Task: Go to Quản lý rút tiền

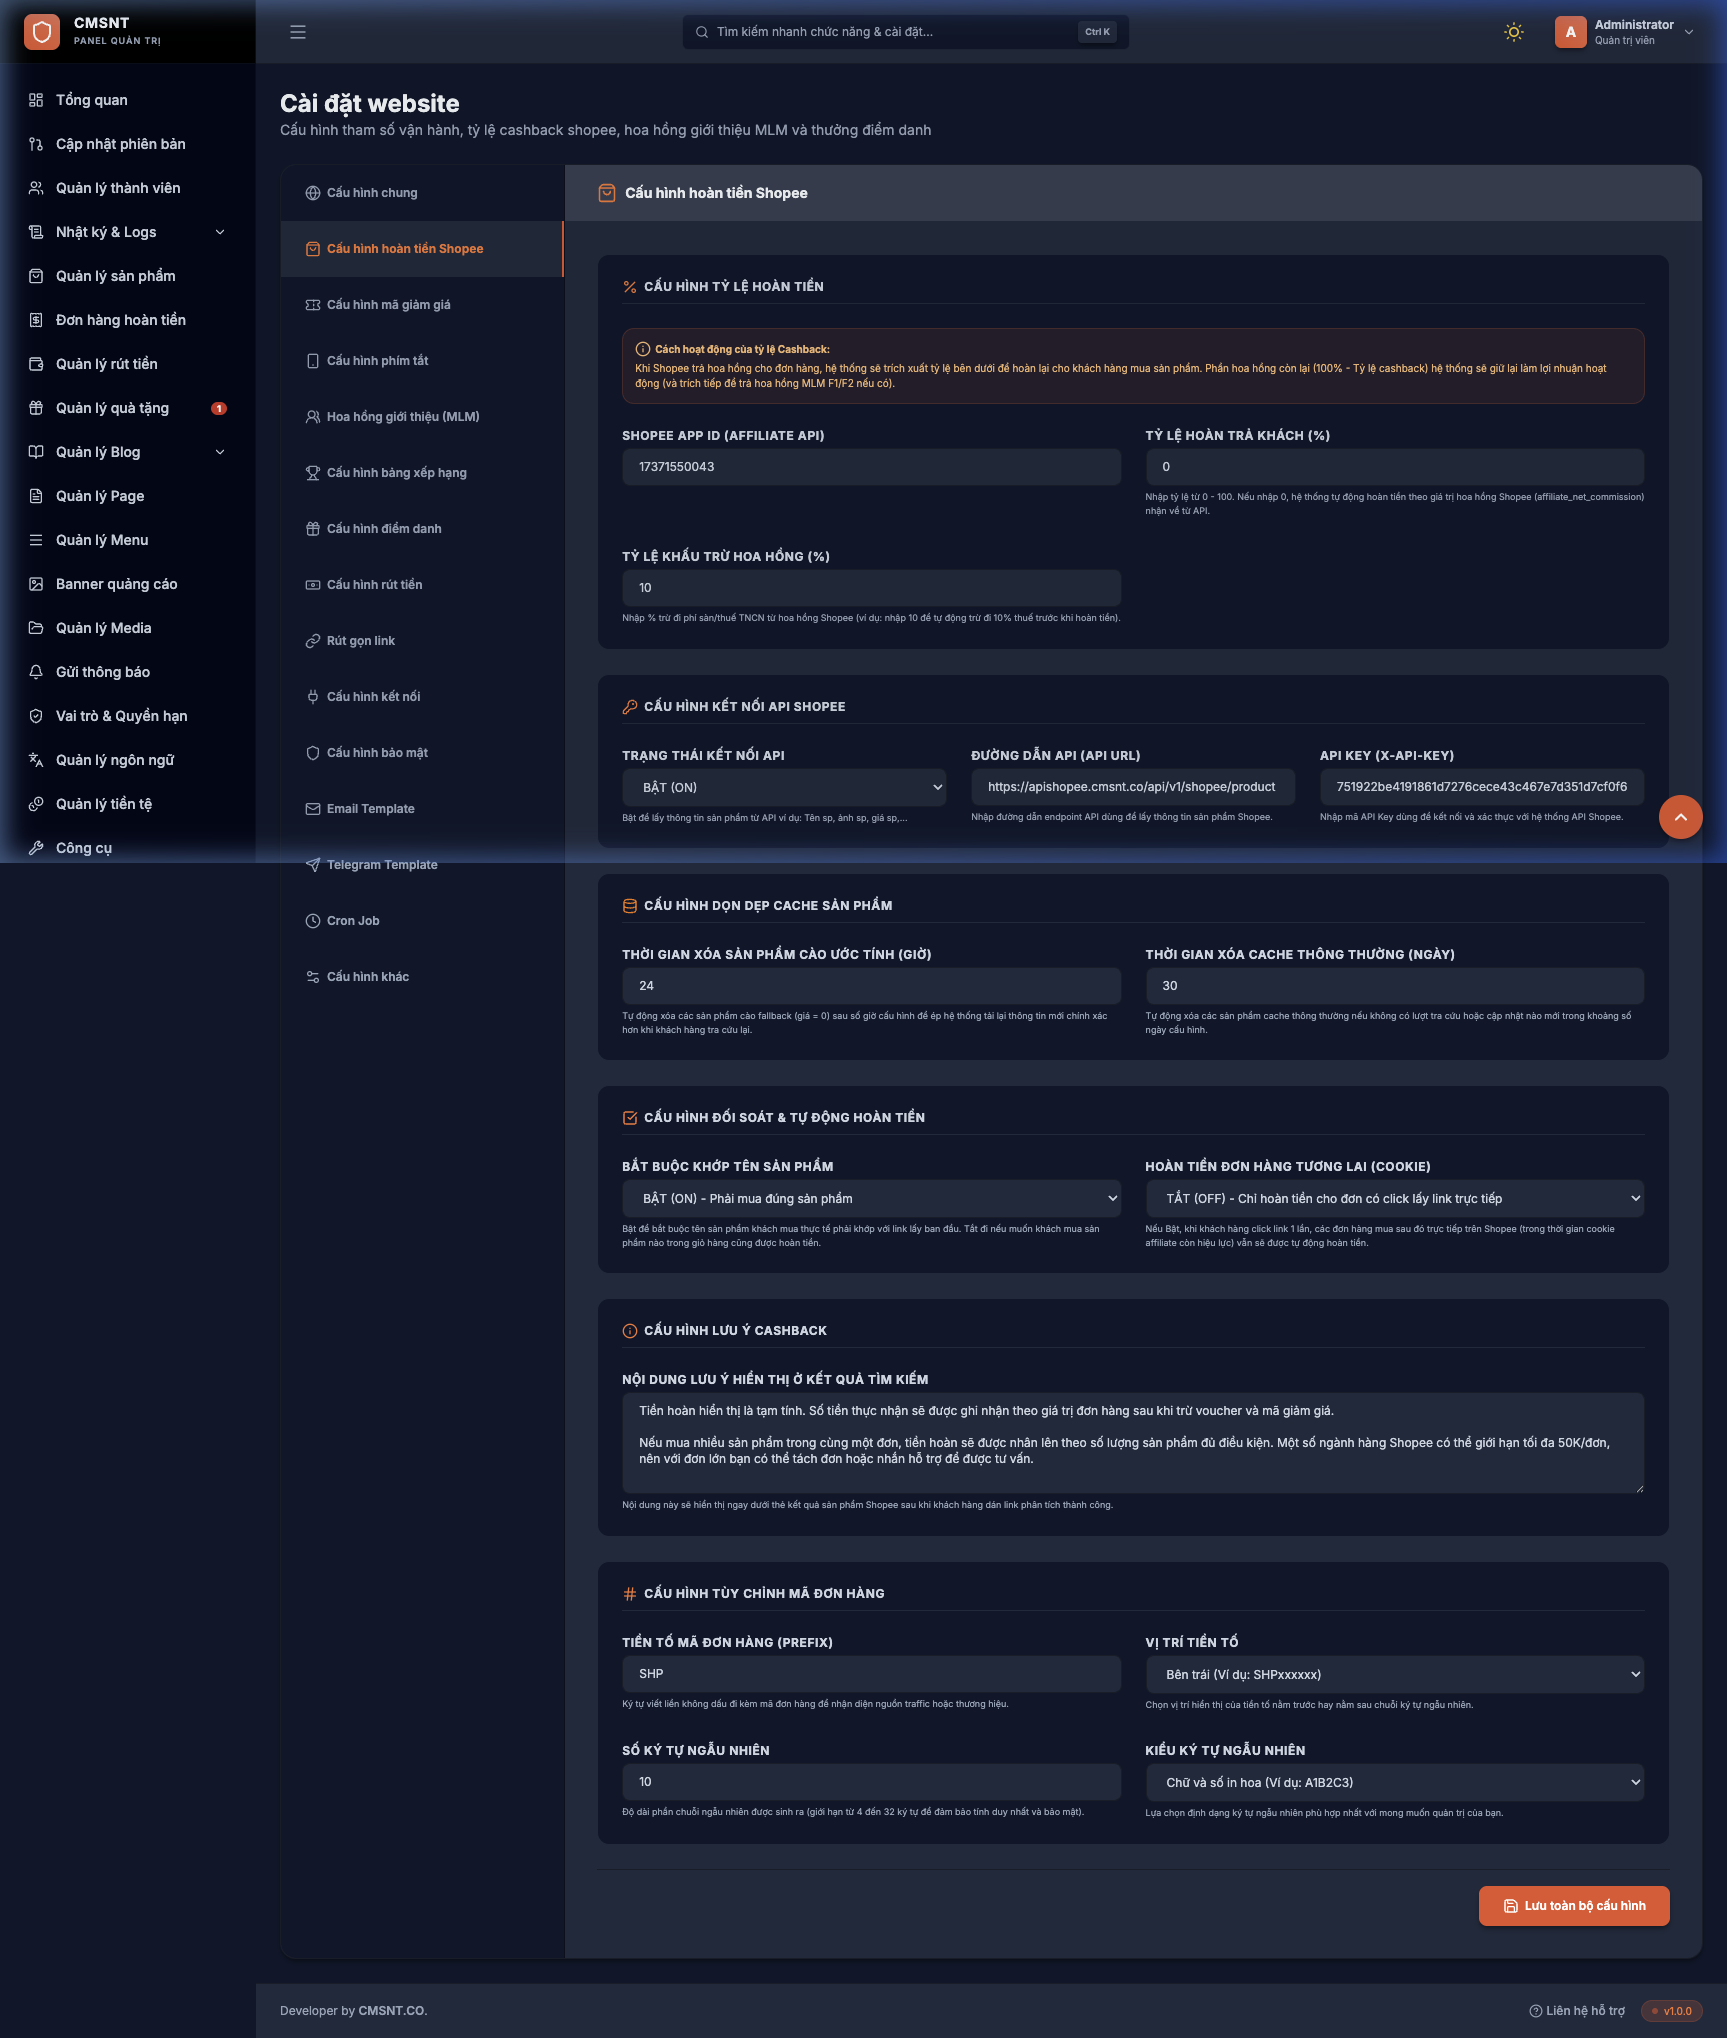Action: coord(127,364)
